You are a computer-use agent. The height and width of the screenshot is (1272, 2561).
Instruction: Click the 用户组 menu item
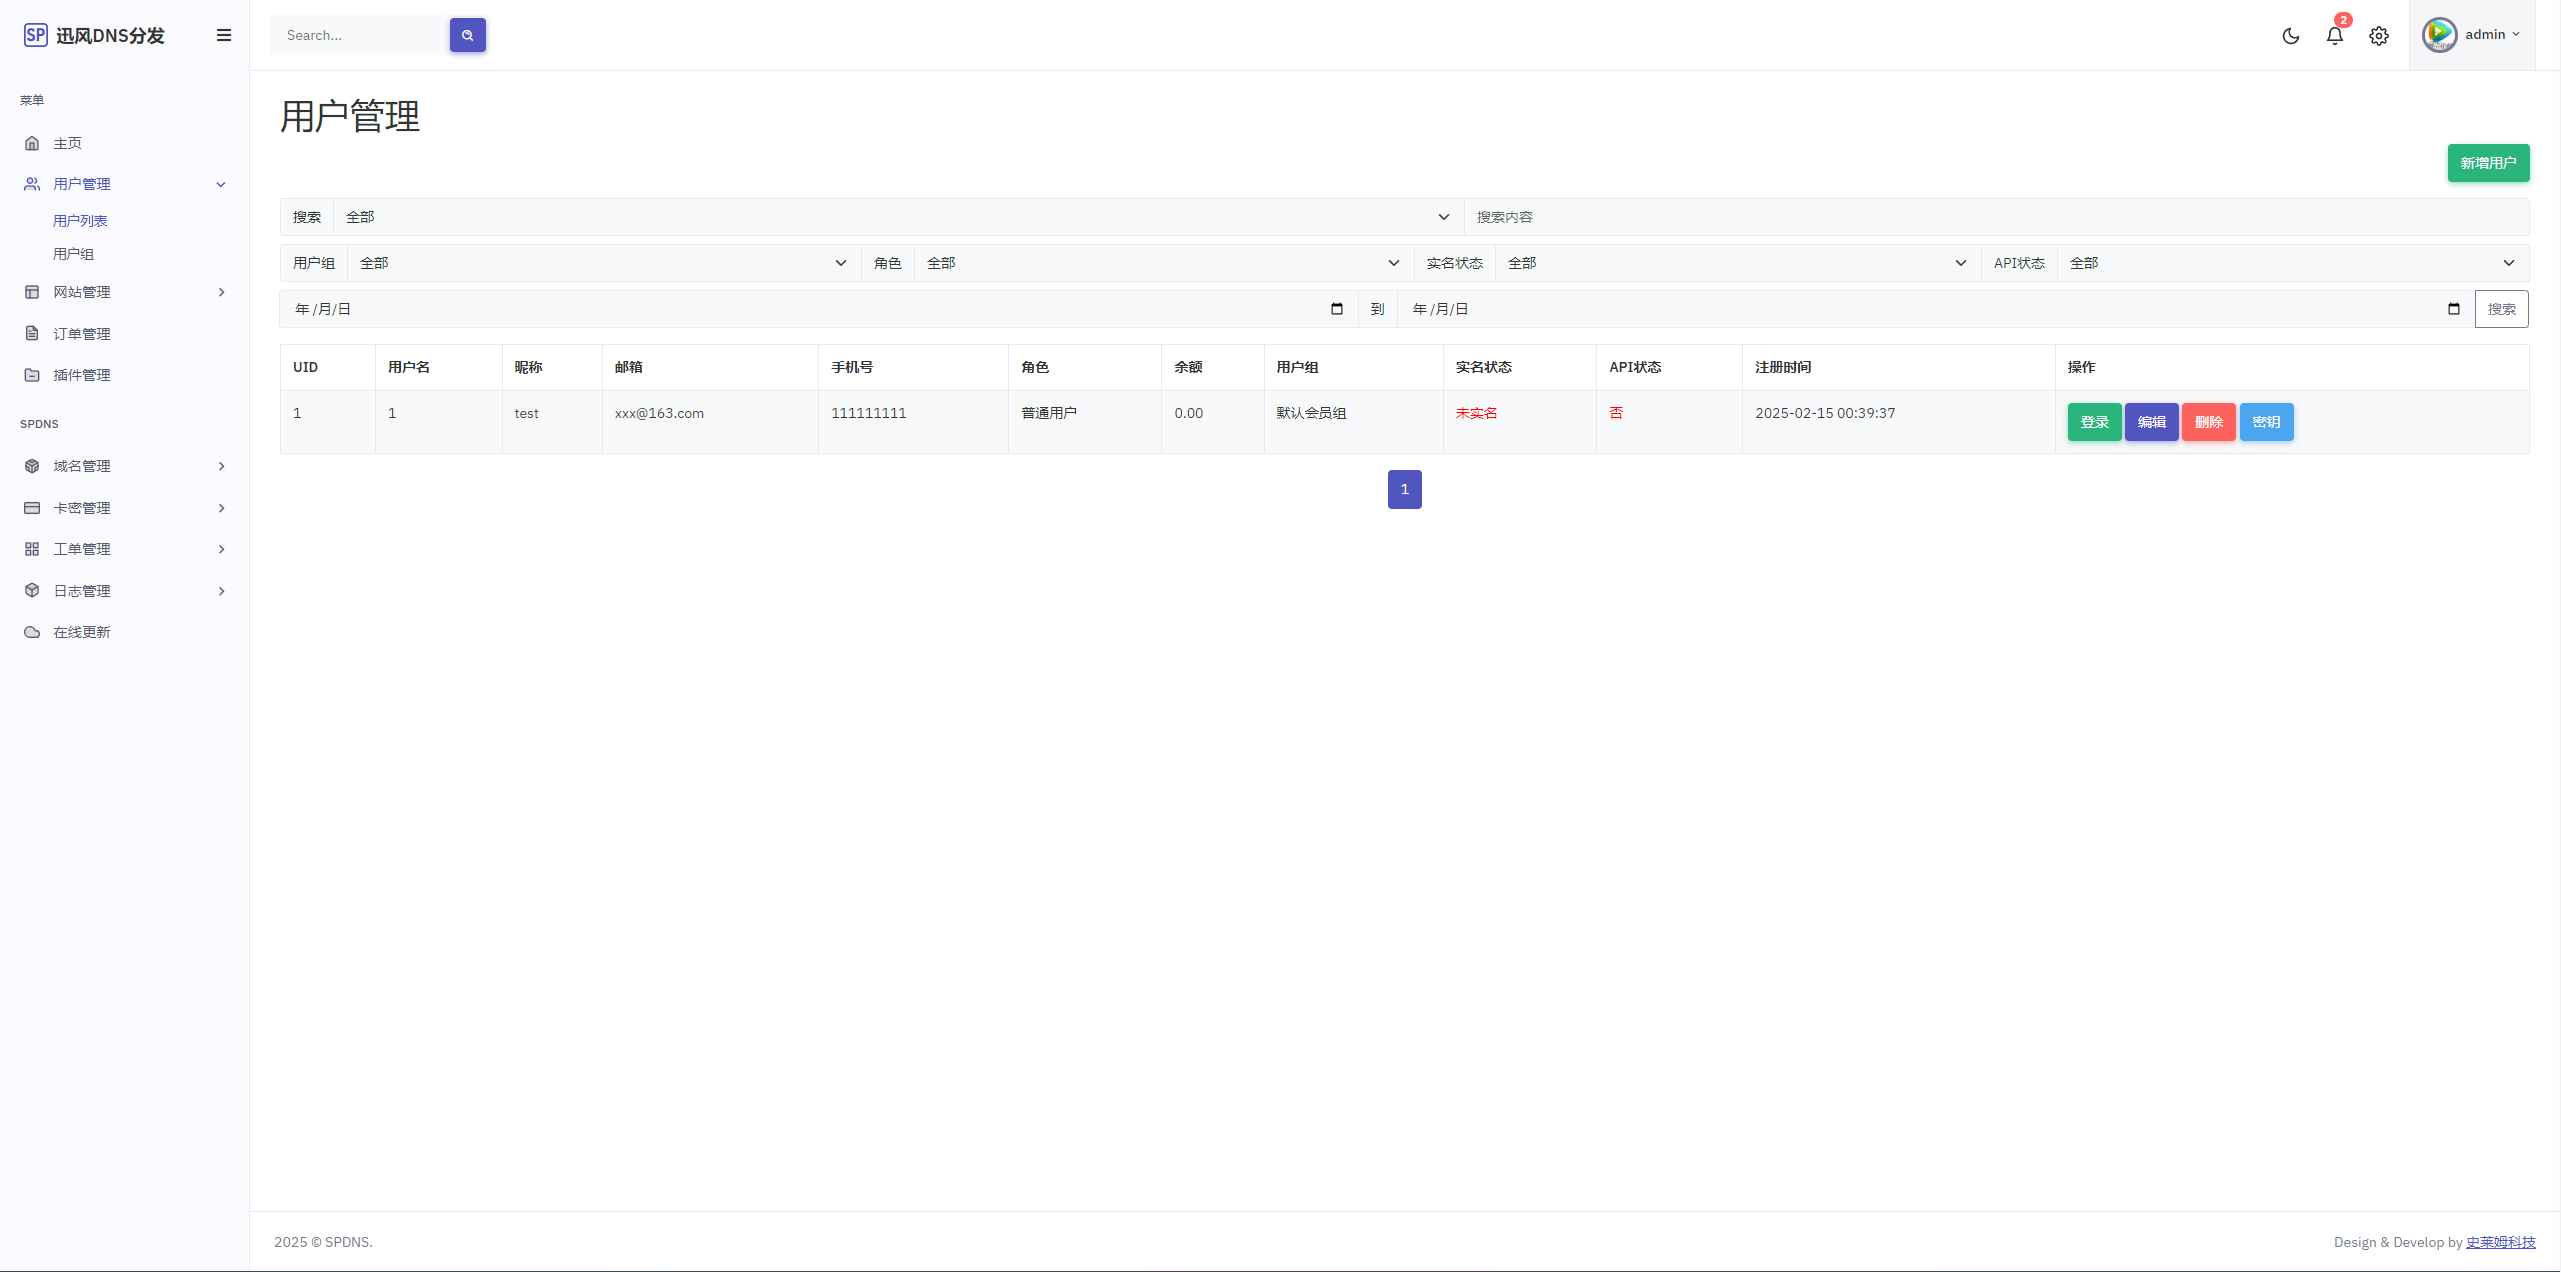(72, 255)
